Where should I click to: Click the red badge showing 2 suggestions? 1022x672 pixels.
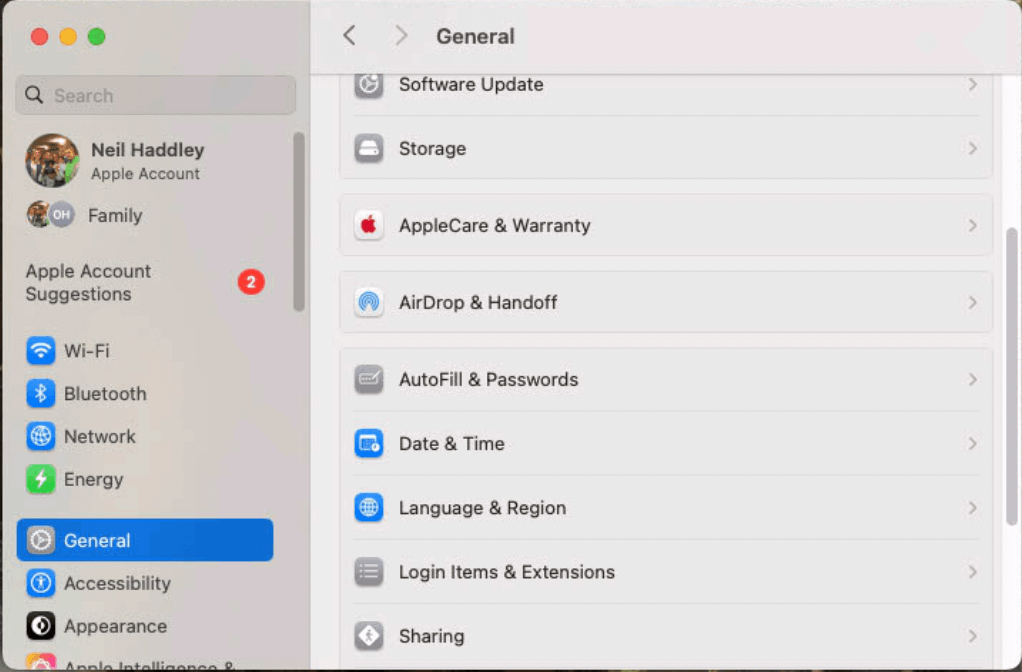tap(251, 282)
